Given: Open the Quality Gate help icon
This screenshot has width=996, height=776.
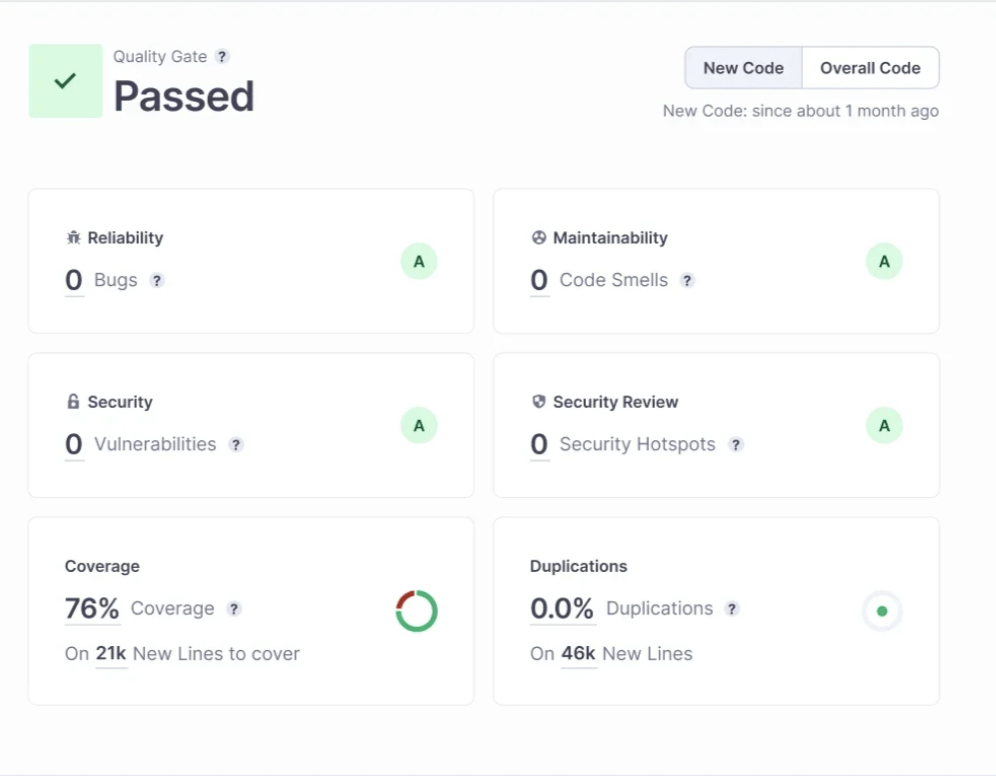Looking at the screenshot, I should [x=222, y=57].
